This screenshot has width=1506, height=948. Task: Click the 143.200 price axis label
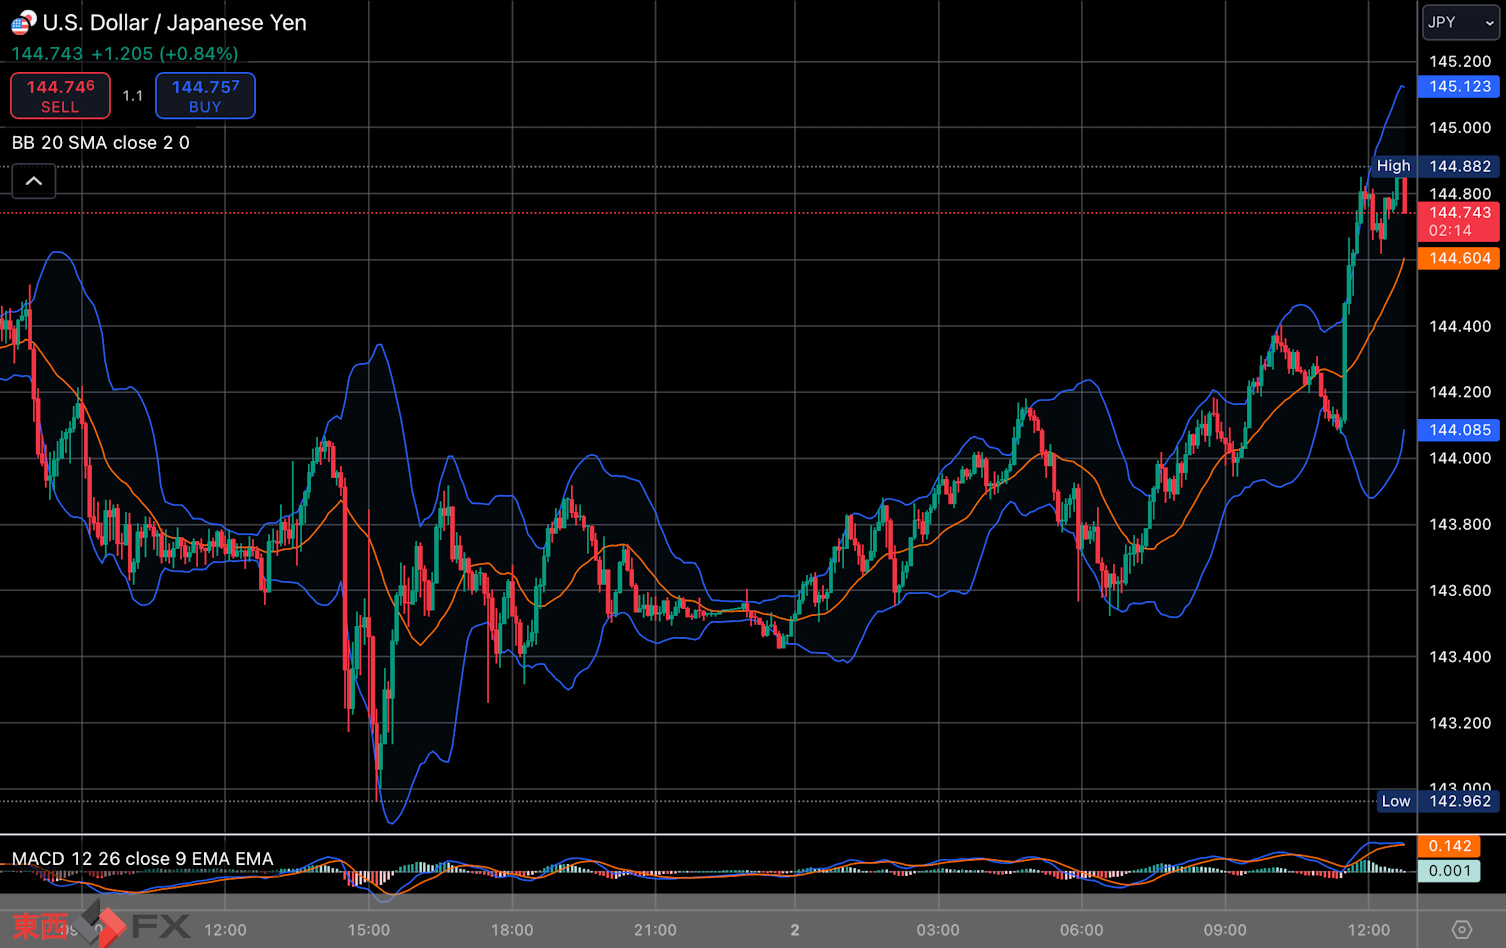point(1460,723)
